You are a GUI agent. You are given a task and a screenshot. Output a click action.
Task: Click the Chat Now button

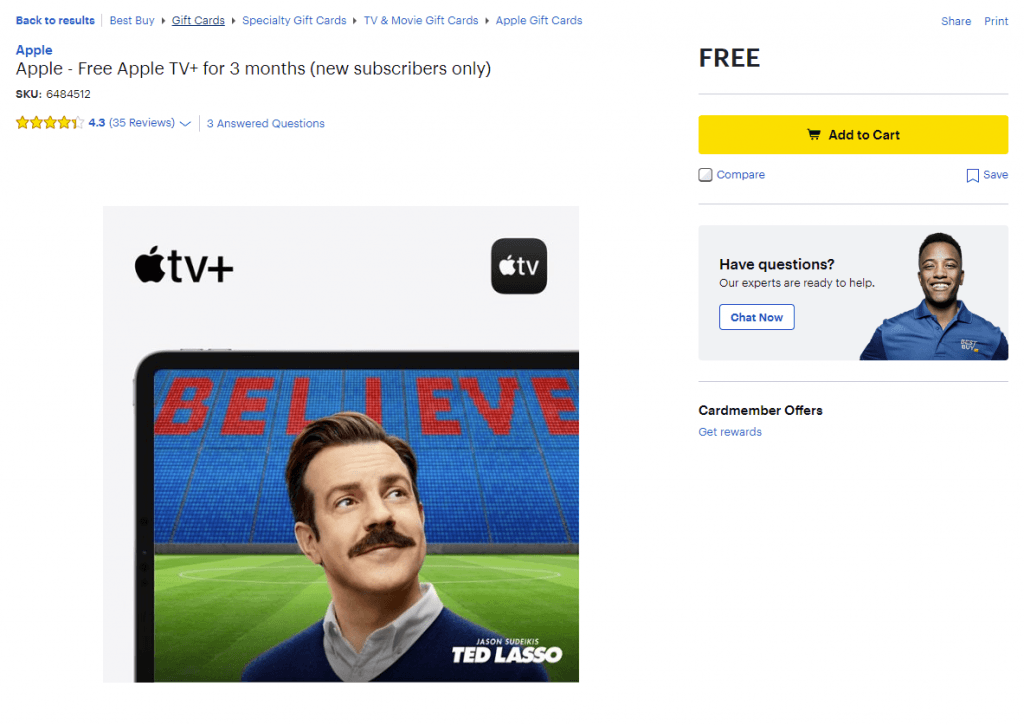click(x=756, y=317)
